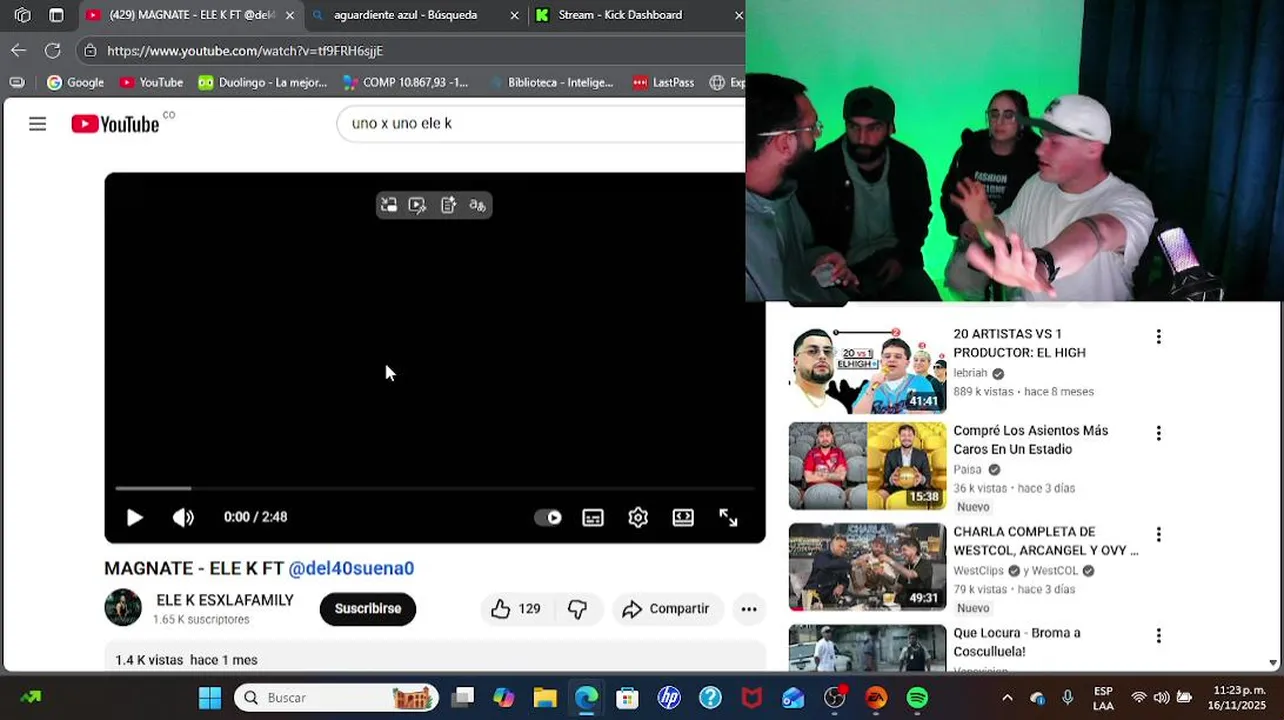Show hidden tray icons chevron
Viewport: 1284px width, 720px height.
[x=1007, y=698]
